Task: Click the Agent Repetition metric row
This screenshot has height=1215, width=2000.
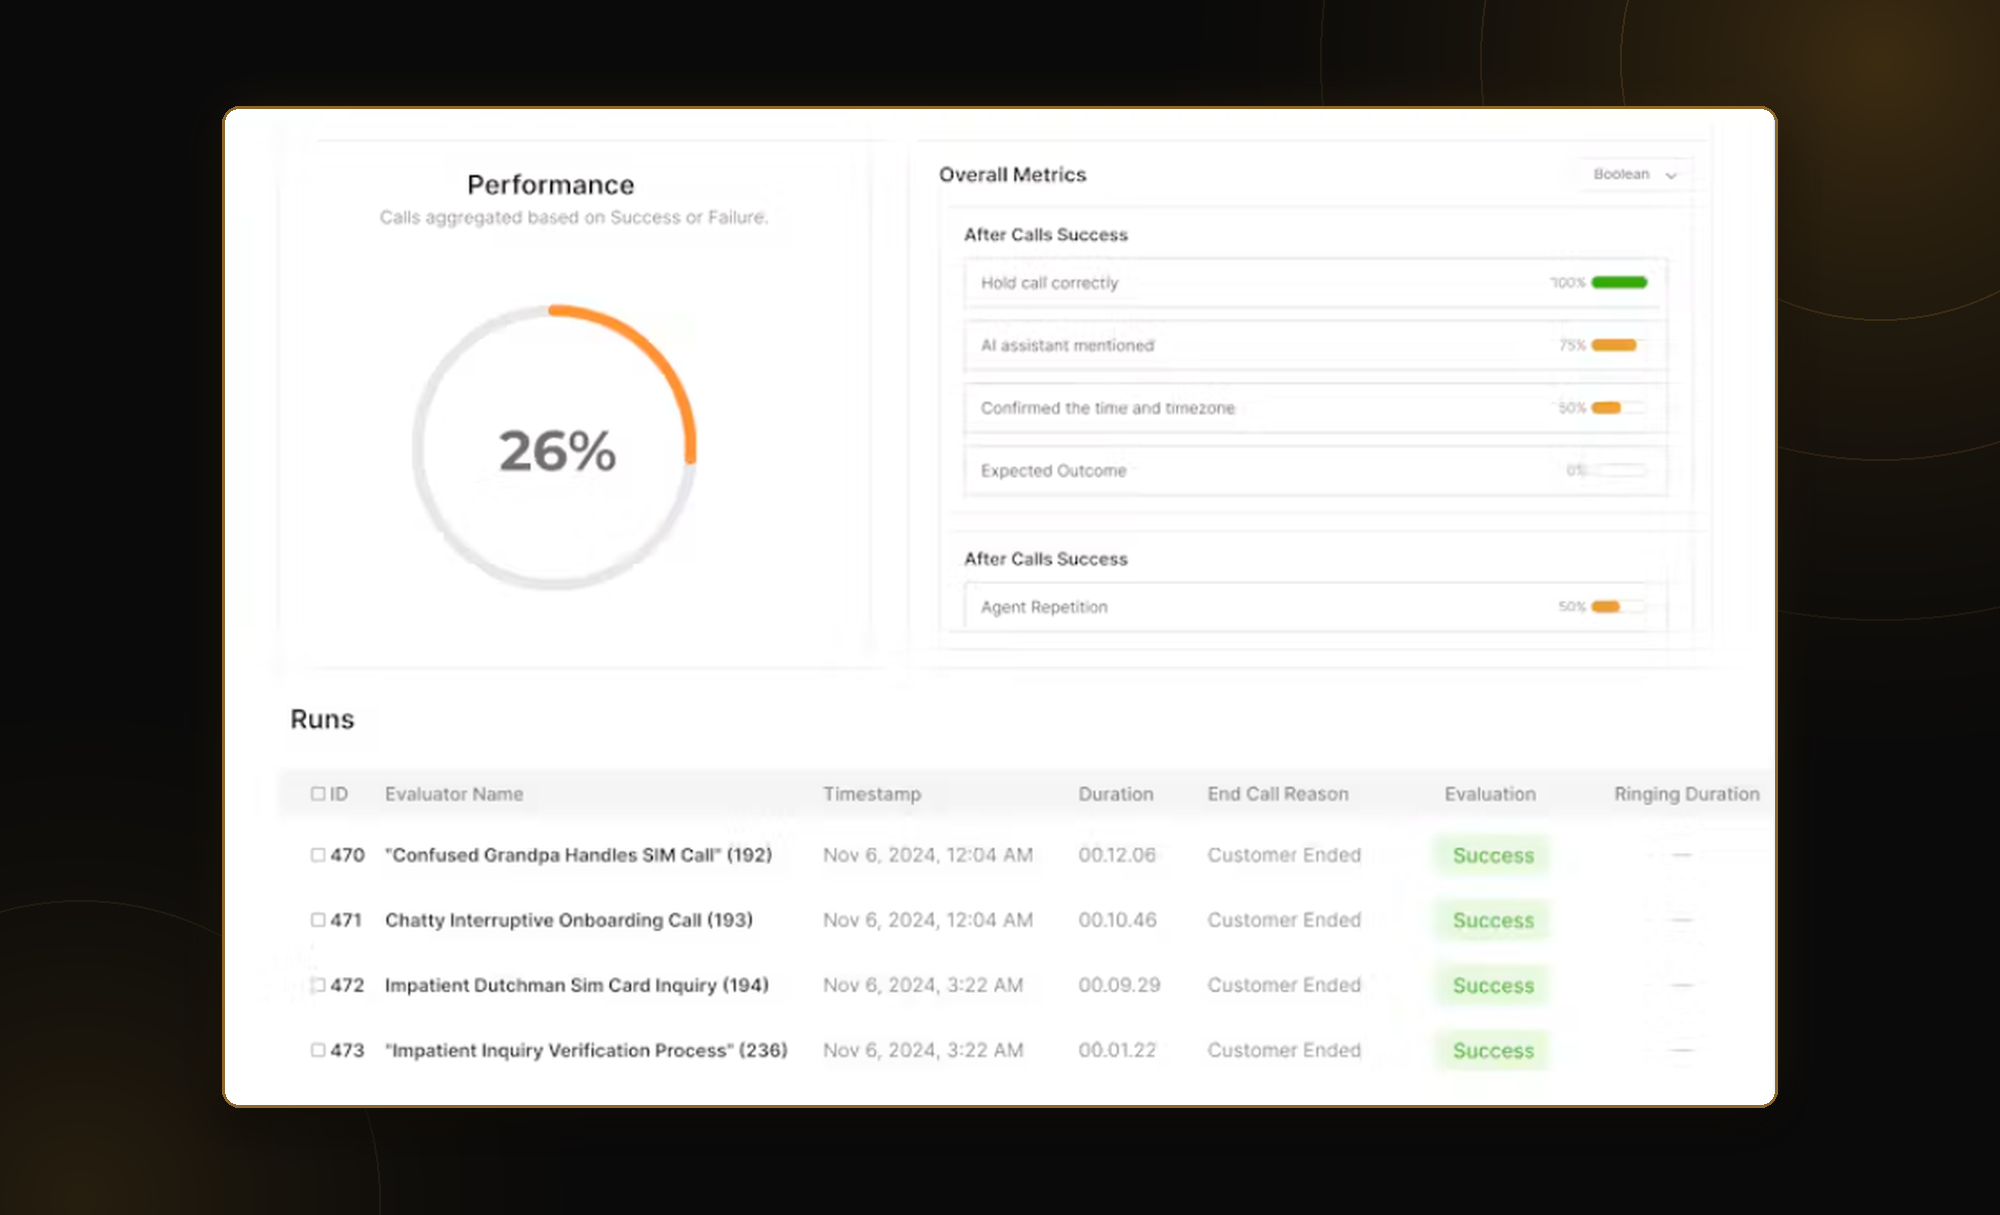Action: (1315, 607)
